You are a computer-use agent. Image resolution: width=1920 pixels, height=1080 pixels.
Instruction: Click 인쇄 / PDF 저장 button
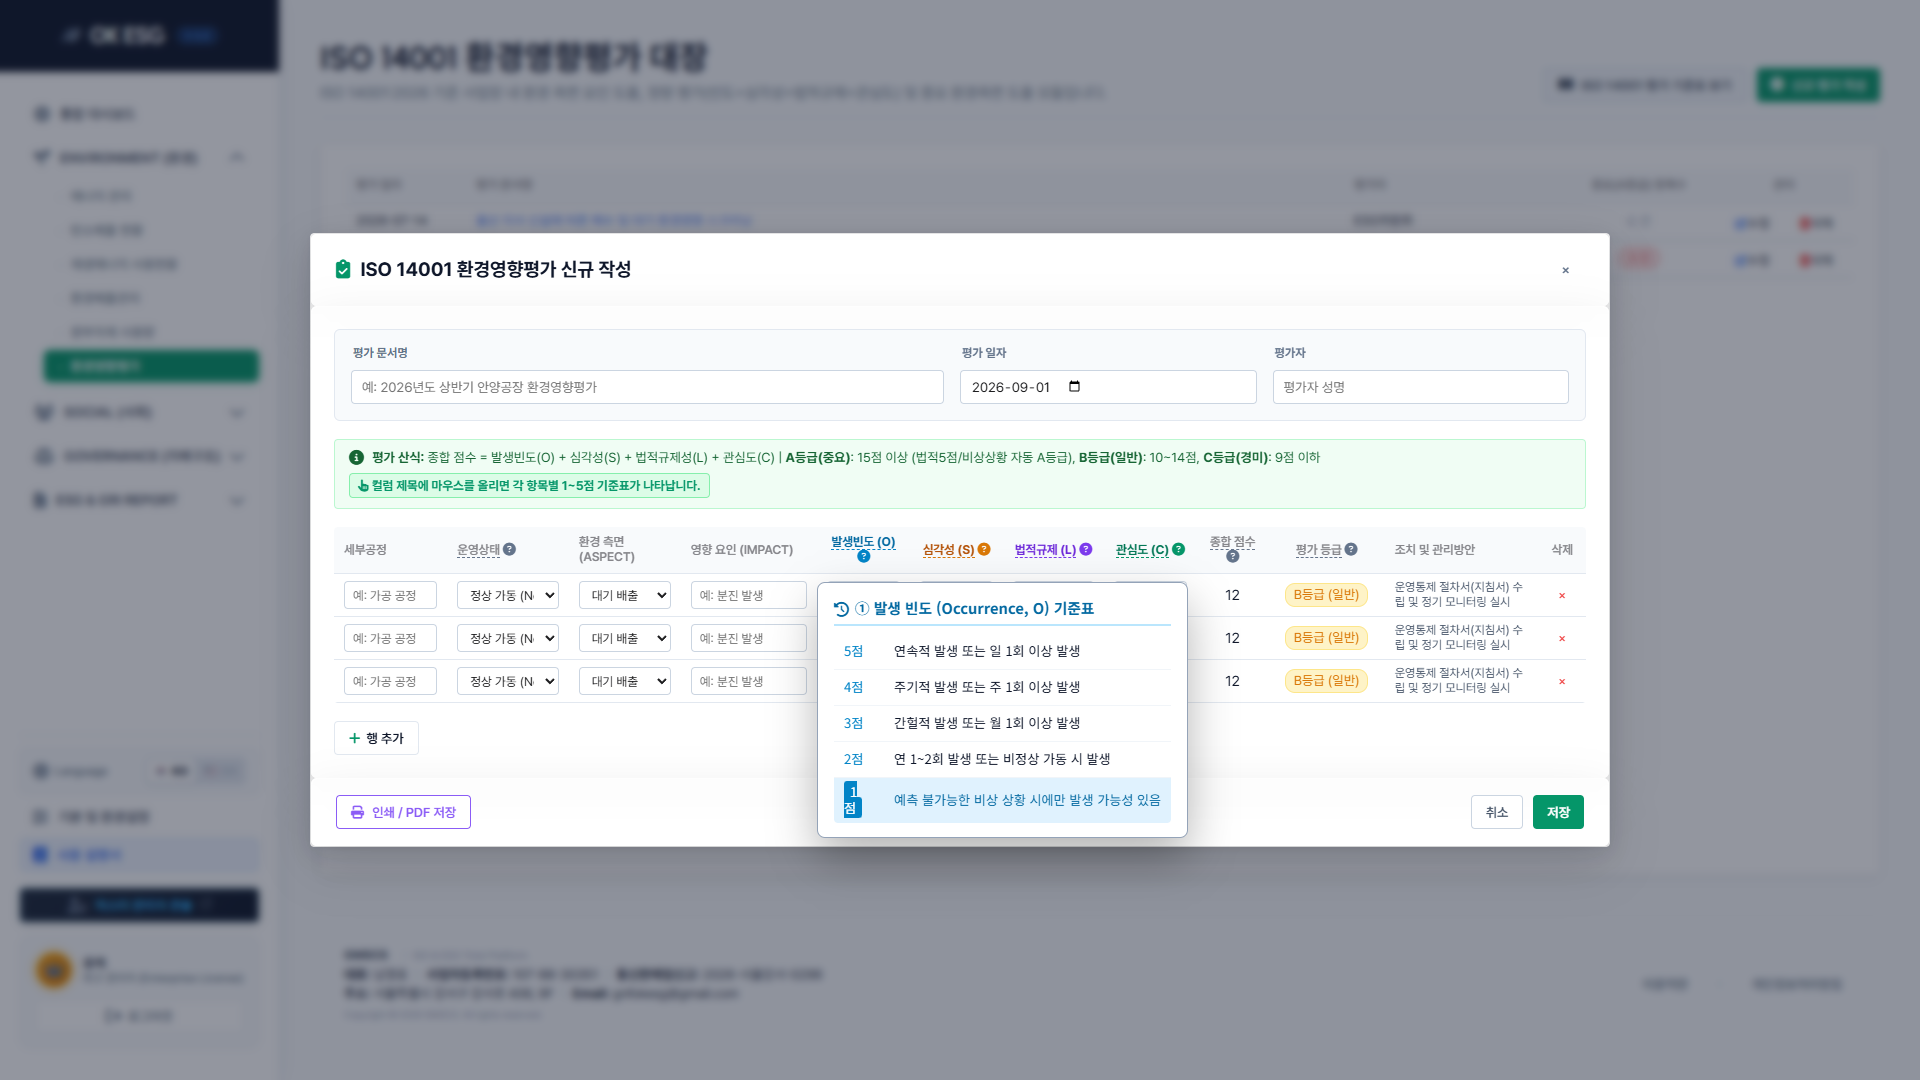point(403,812)
